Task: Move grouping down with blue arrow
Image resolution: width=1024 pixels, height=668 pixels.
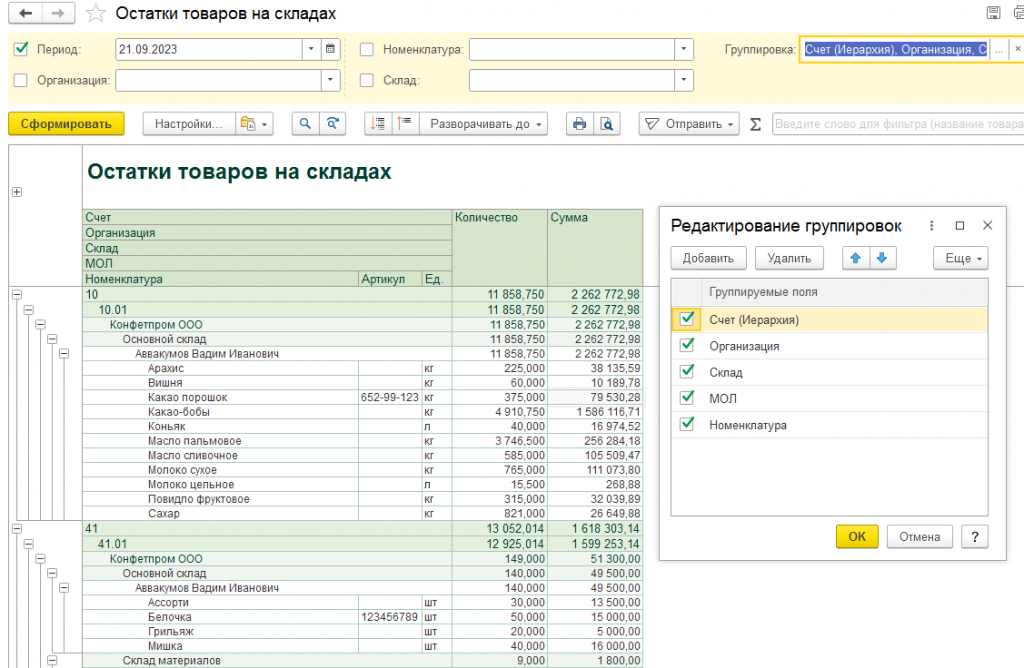Action: pyautogui.click(x=882, y=258)
